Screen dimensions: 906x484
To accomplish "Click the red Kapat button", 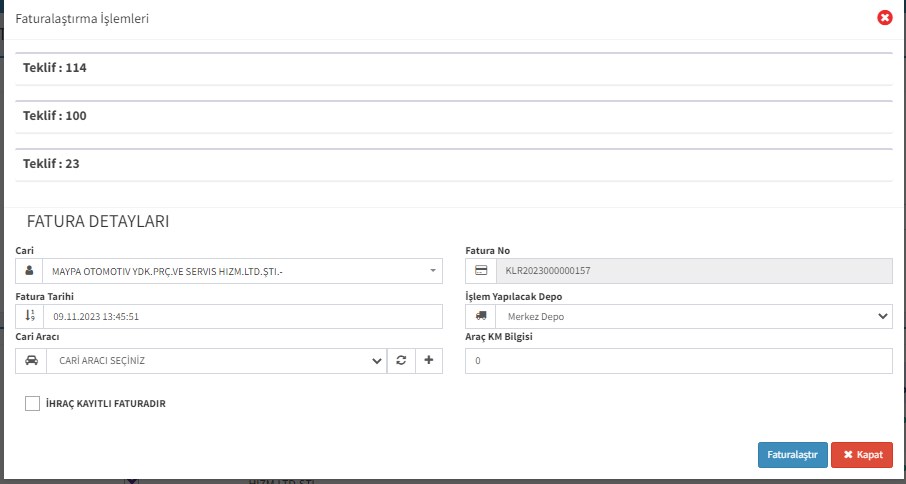I will pos(861,455).
